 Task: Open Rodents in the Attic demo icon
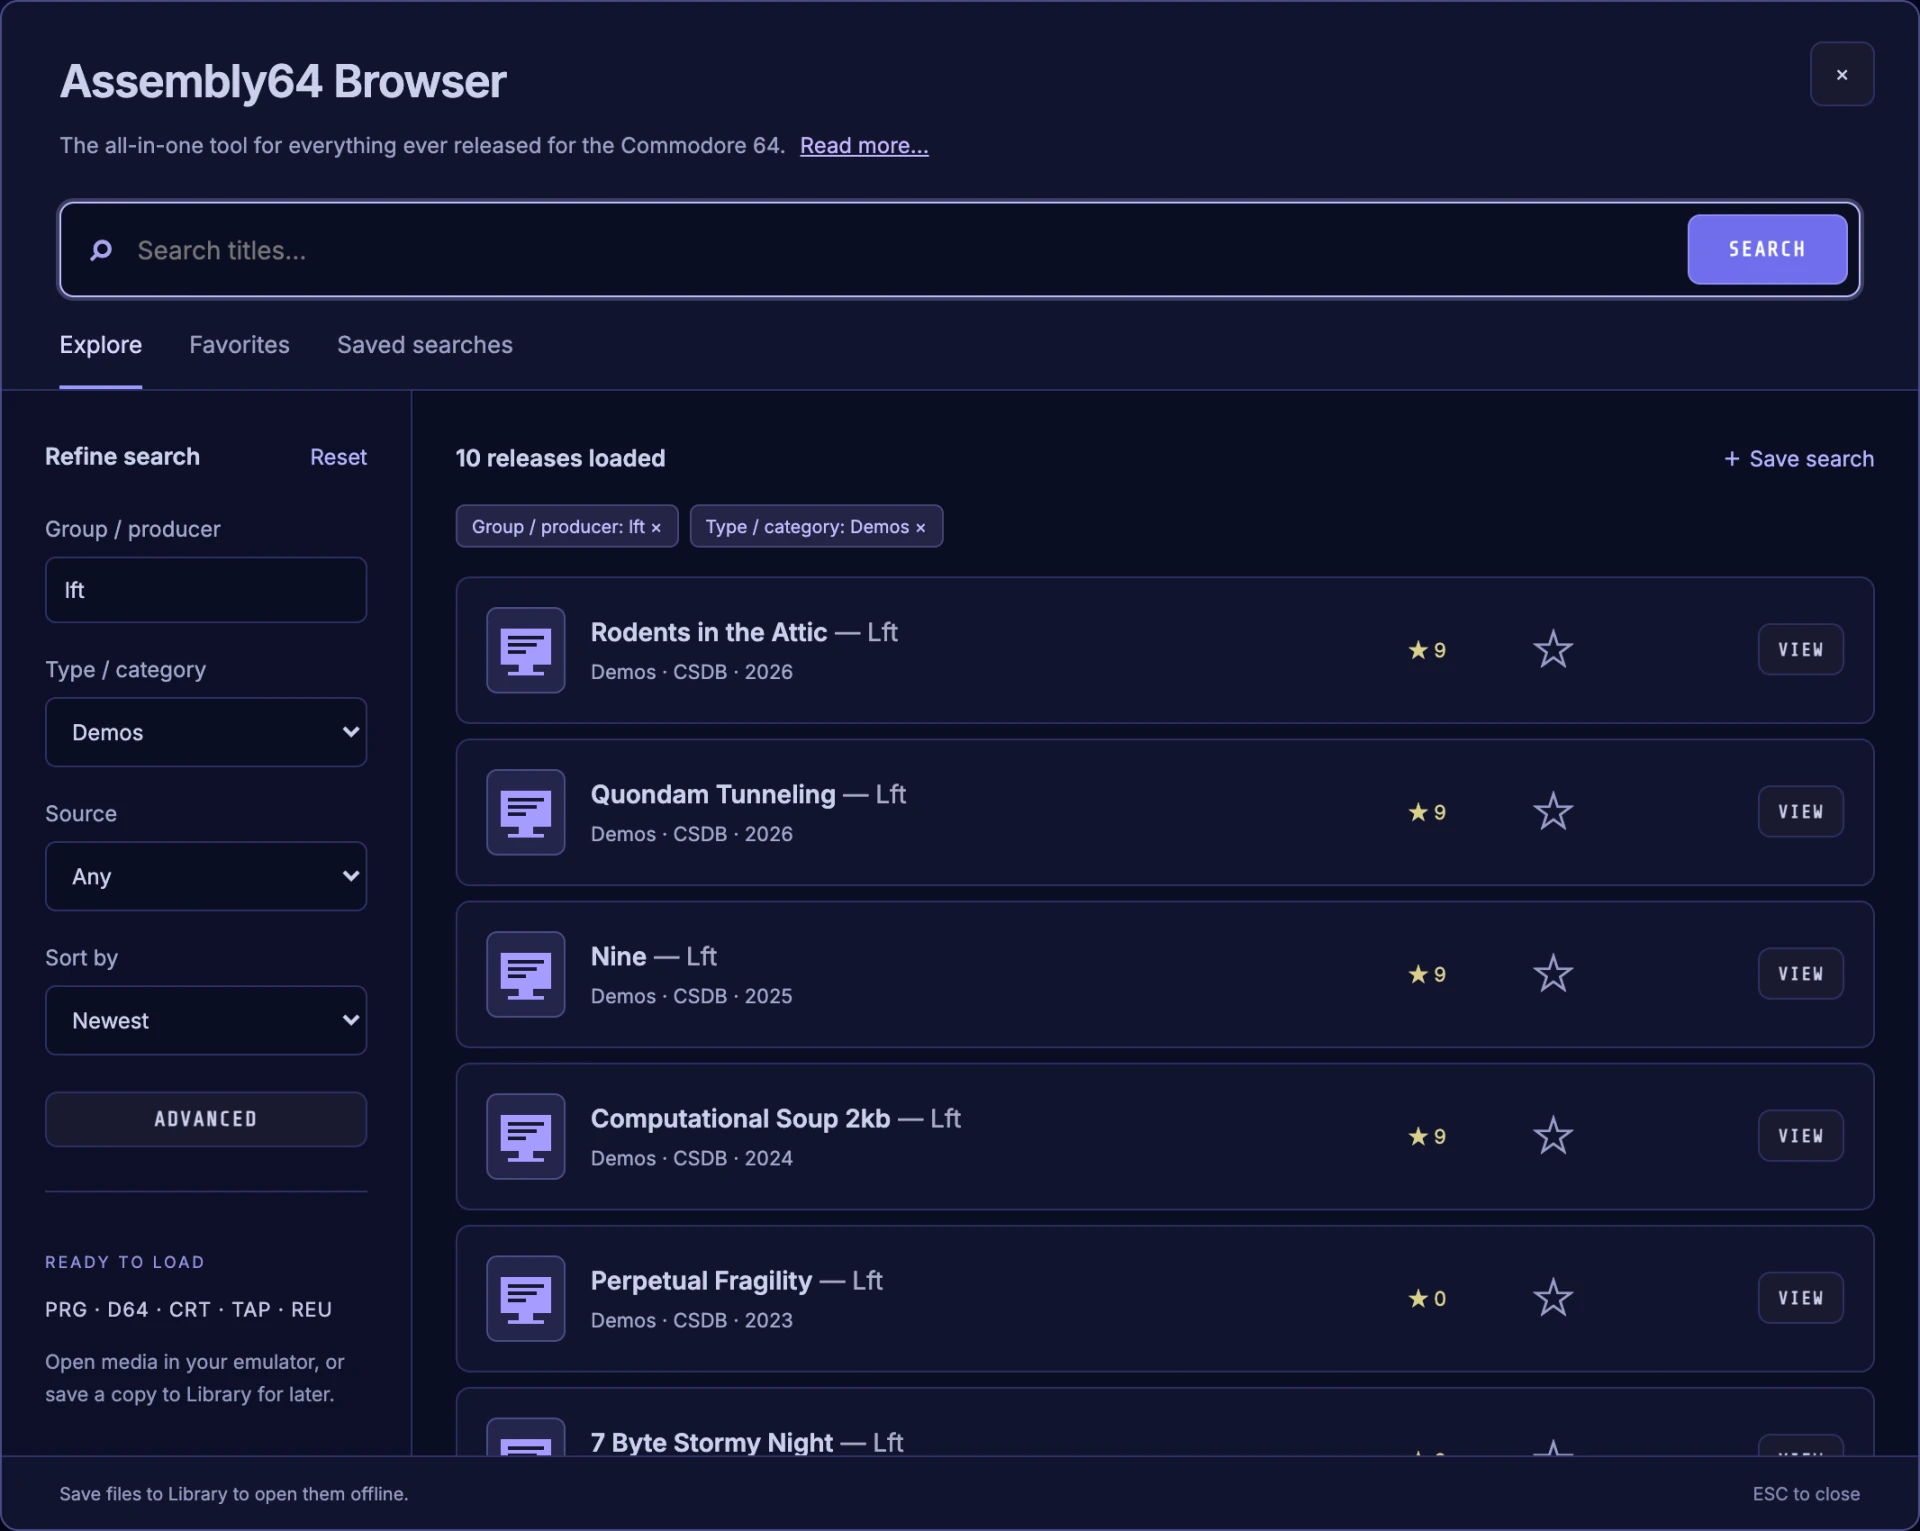click(x=525, y=650)
